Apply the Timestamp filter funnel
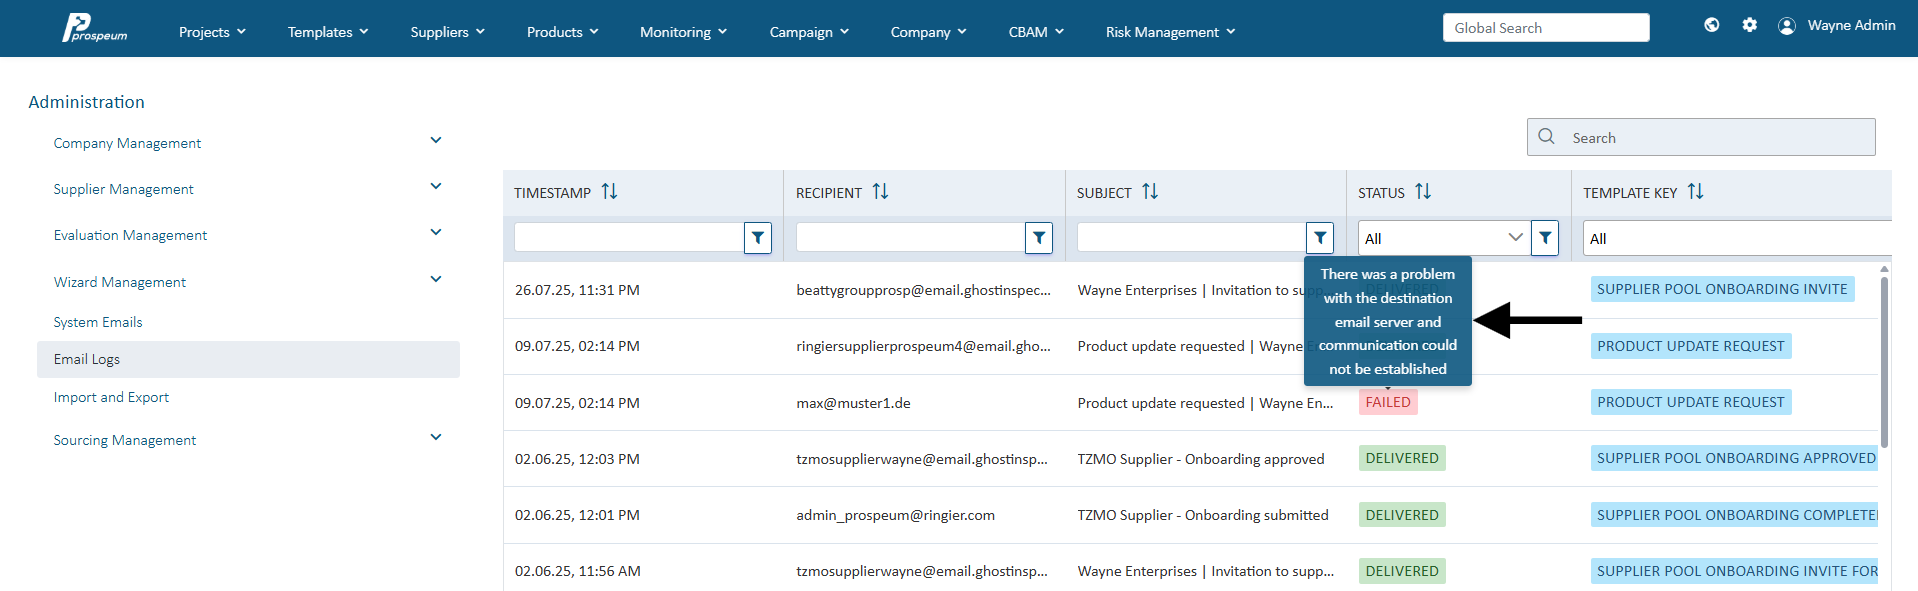This screenshot has height=591, width=1918. [x=758, y=238]
